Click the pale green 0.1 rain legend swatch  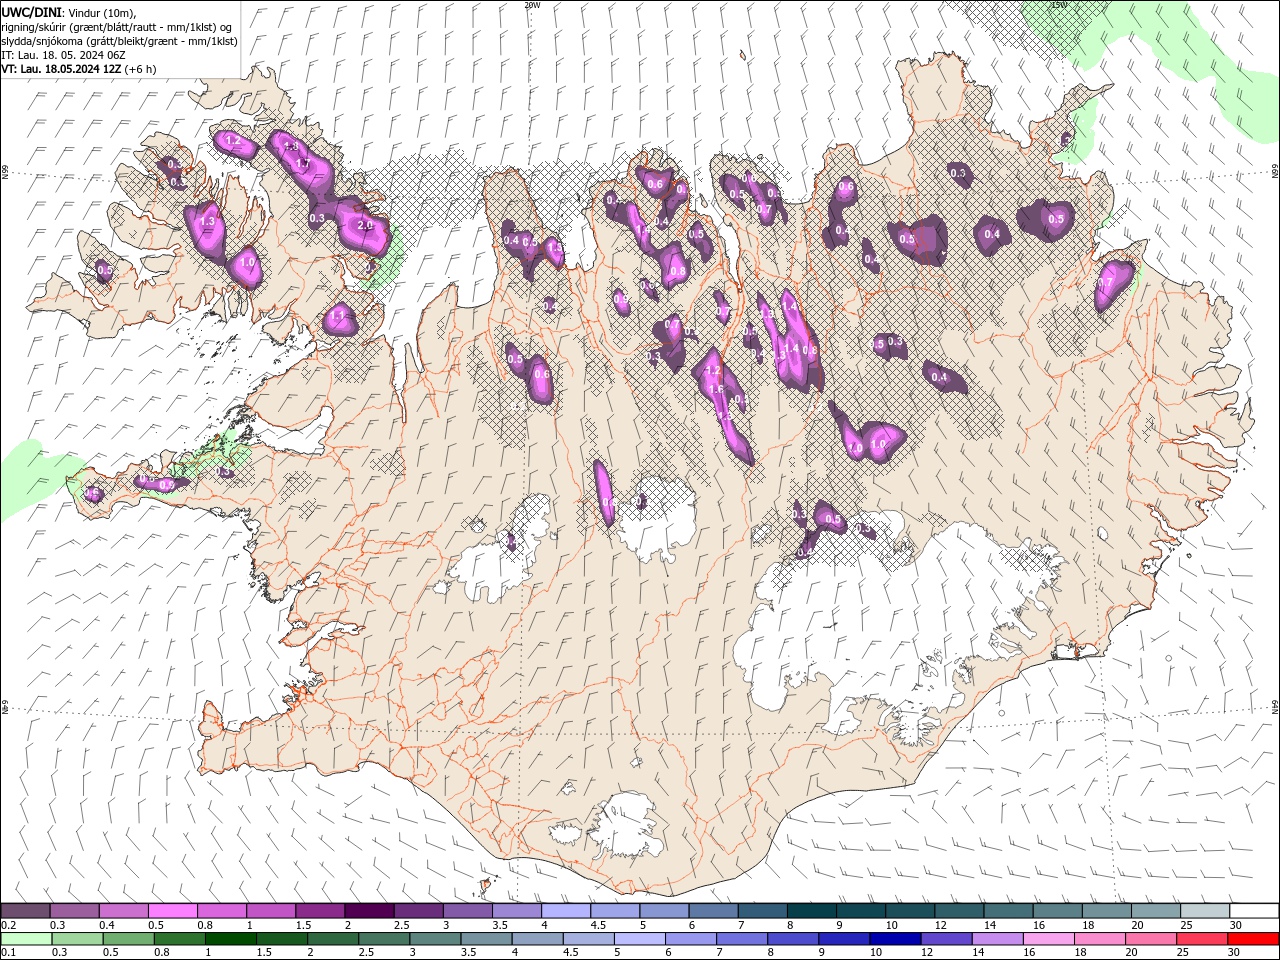tap(25, 939)
